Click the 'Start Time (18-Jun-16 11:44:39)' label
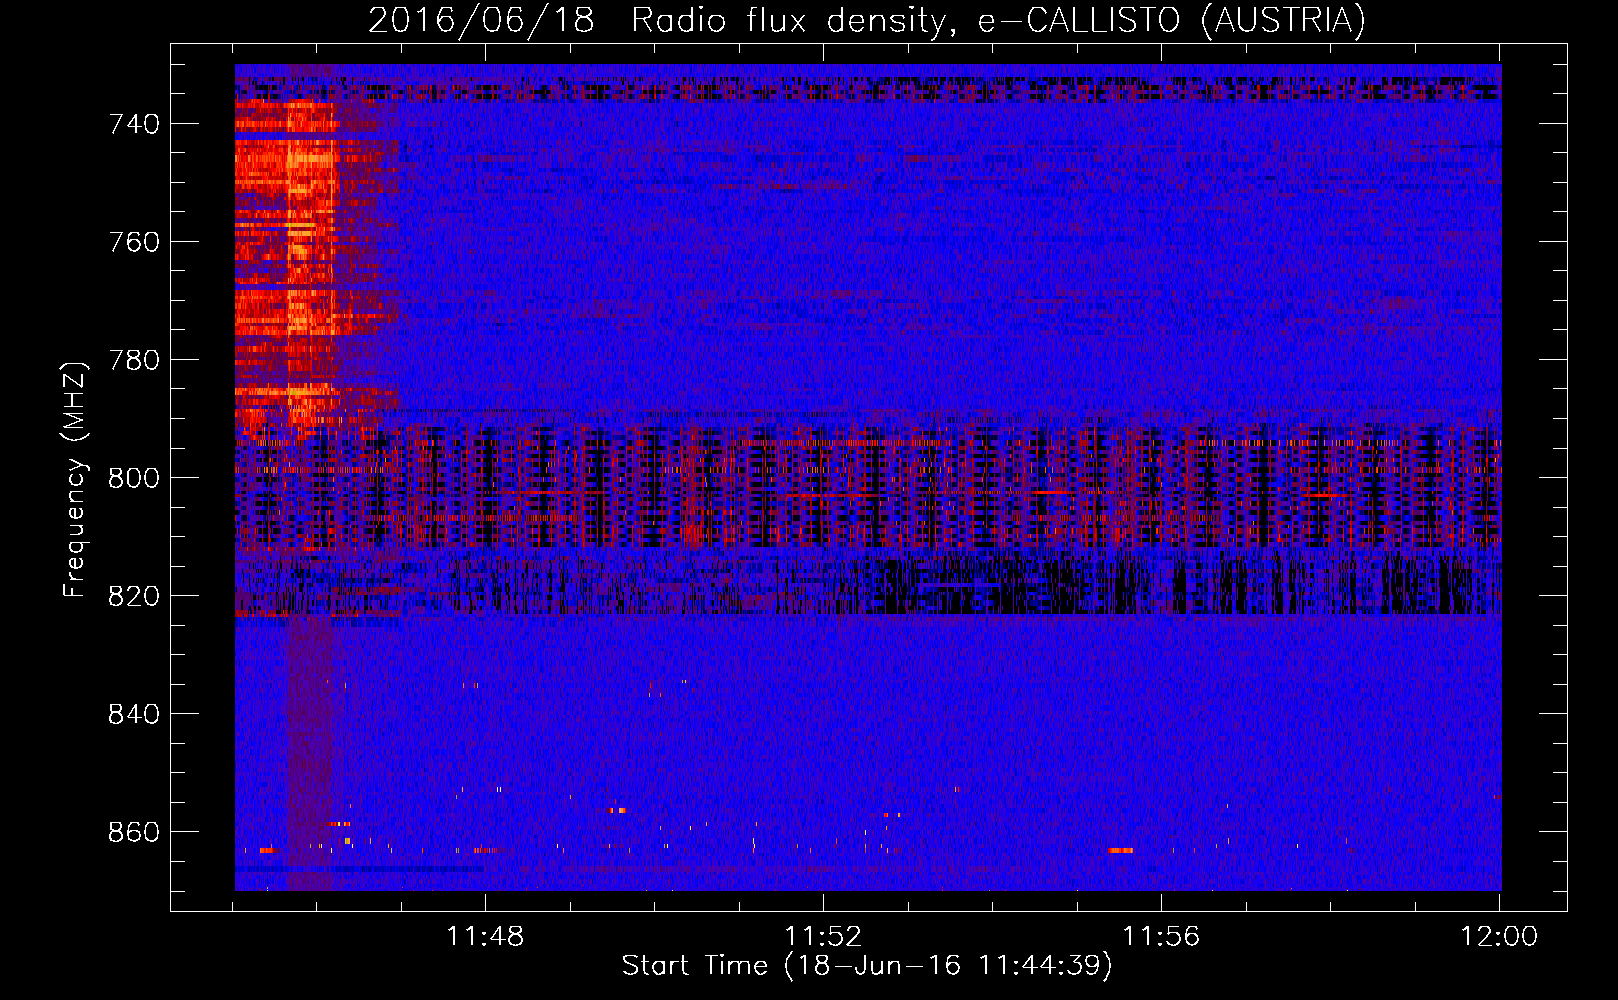The height and width of the screenshot is (1000, 1618). (x=867, y=966)
